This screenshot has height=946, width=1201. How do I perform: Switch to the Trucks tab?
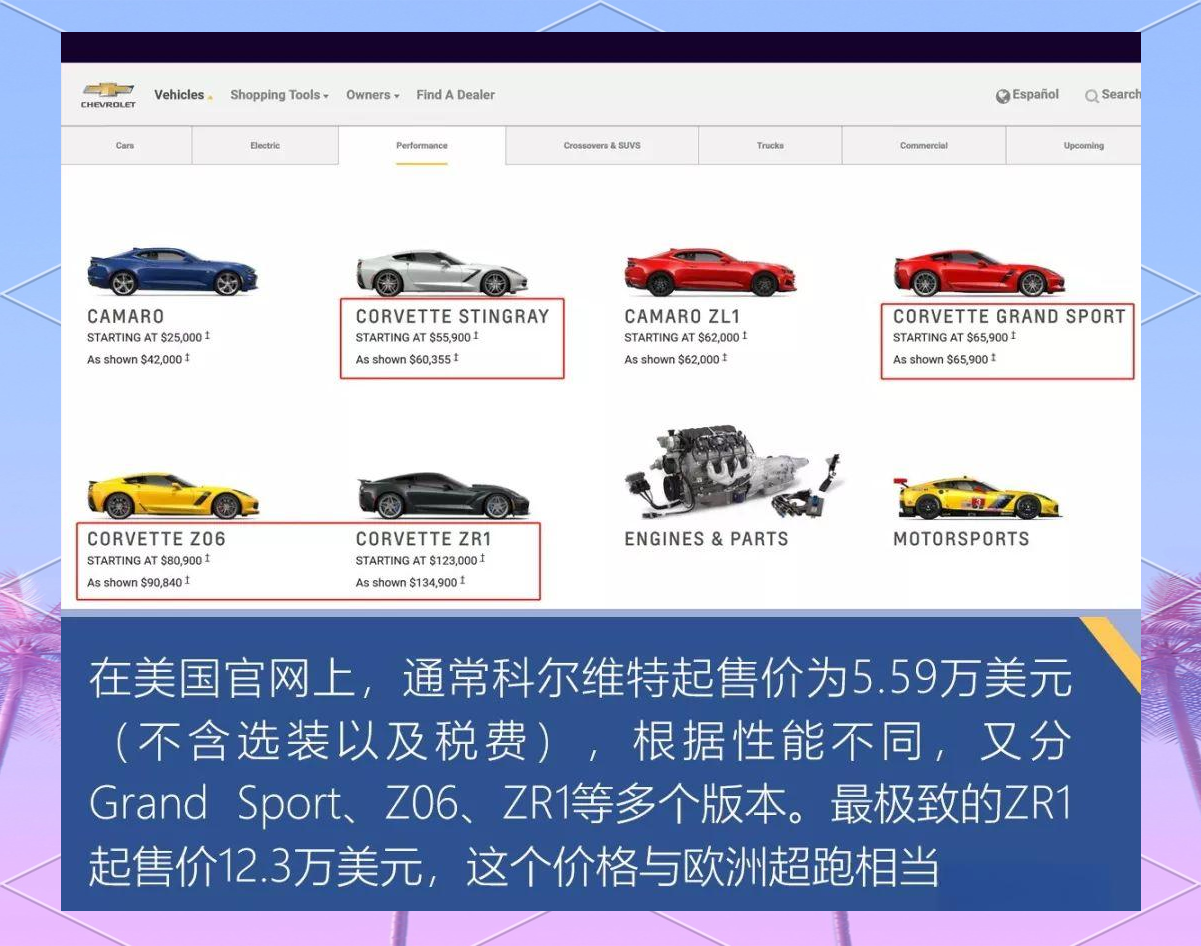[x=770, y=146]
